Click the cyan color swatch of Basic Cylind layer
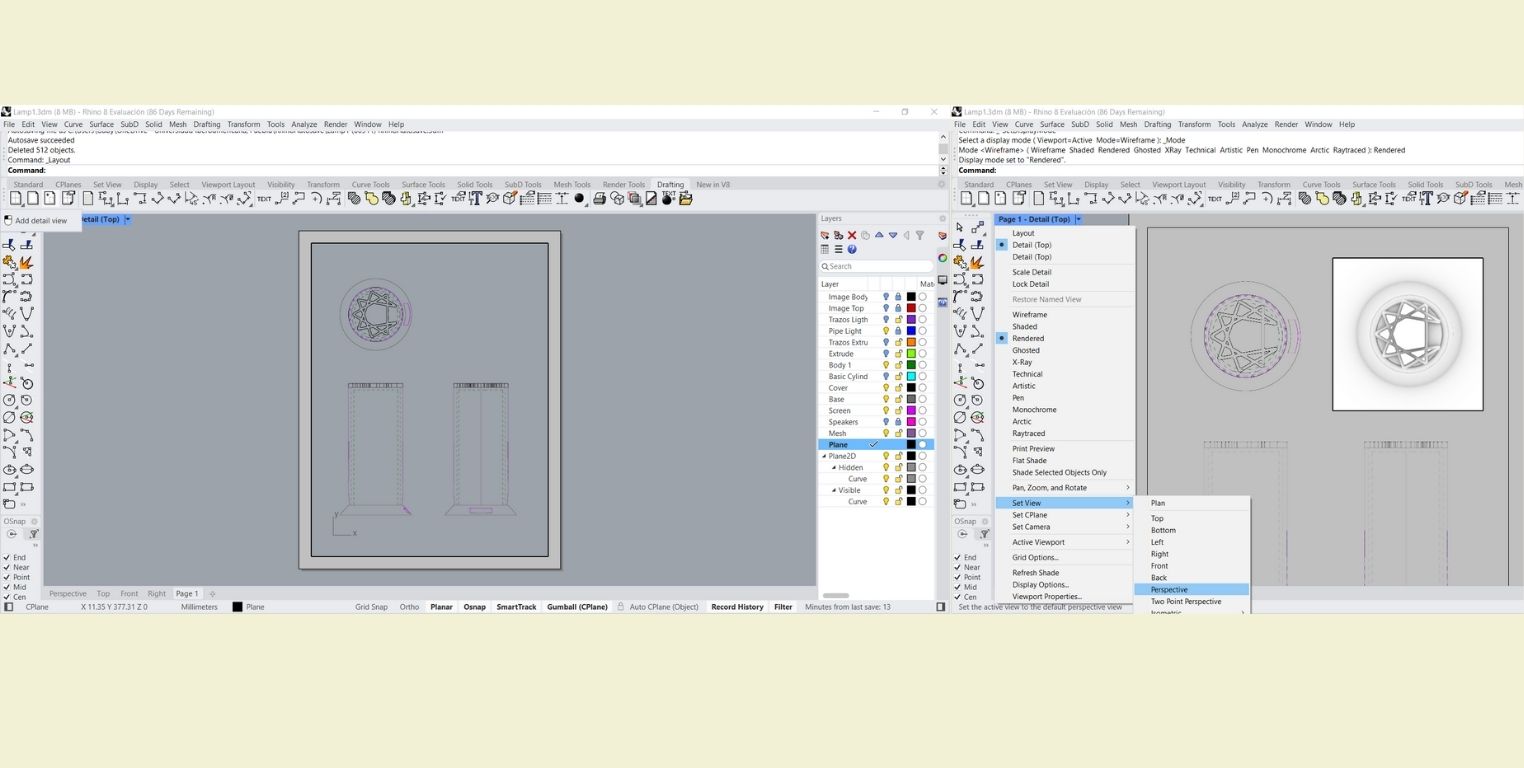This screenshot has width=1524, height=768. [911, 377]
